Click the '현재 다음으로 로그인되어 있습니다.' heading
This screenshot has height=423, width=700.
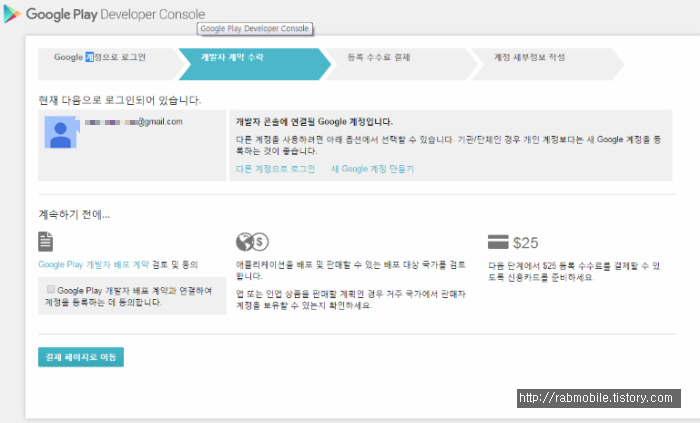point(120,100)
